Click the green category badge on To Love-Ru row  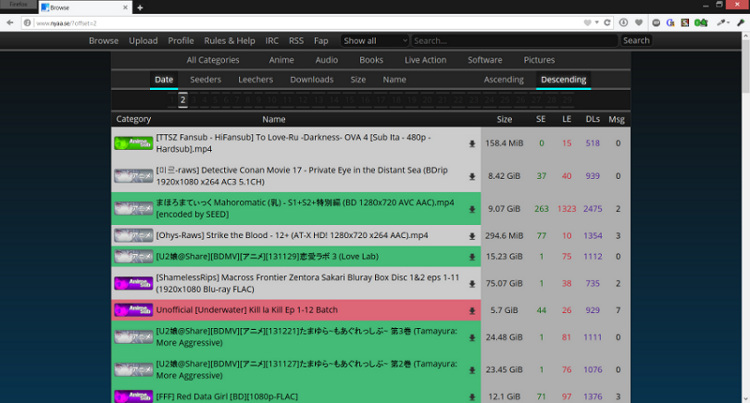click(133, 143)
